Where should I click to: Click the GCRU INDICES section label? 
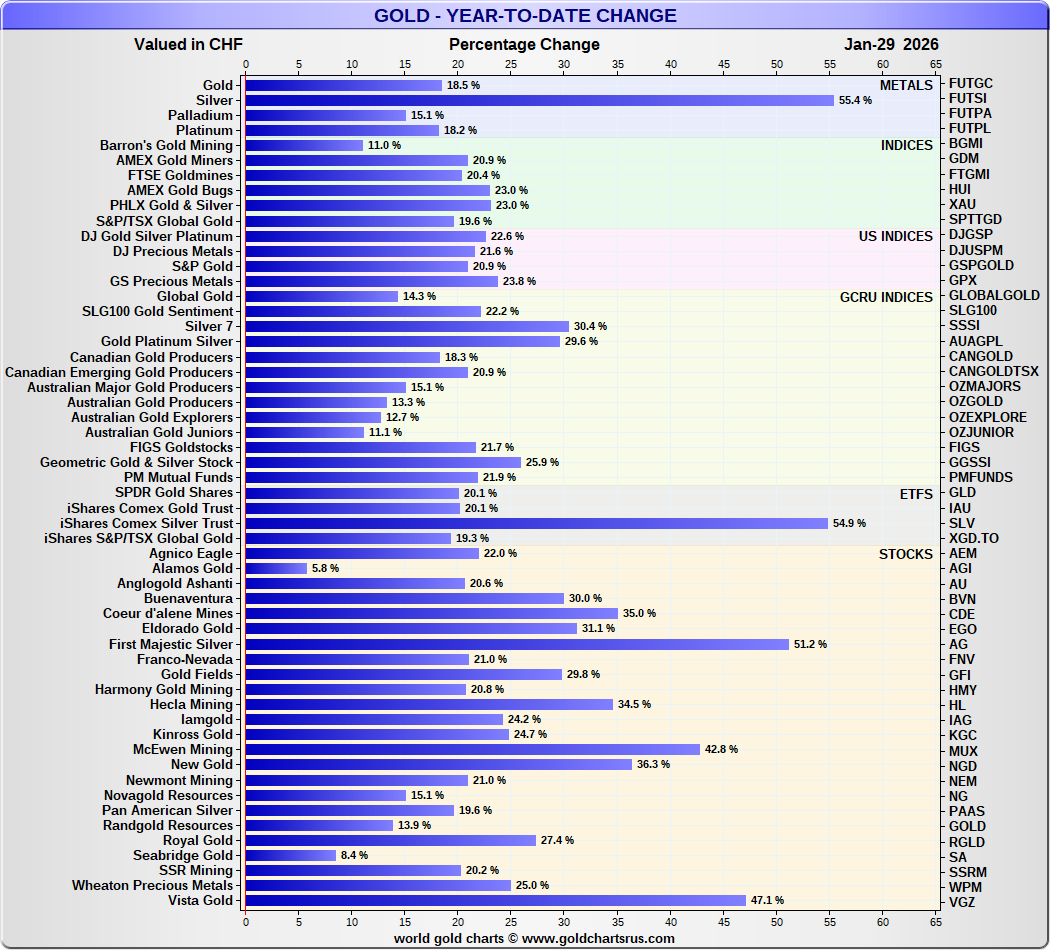(x=886, y=297)
